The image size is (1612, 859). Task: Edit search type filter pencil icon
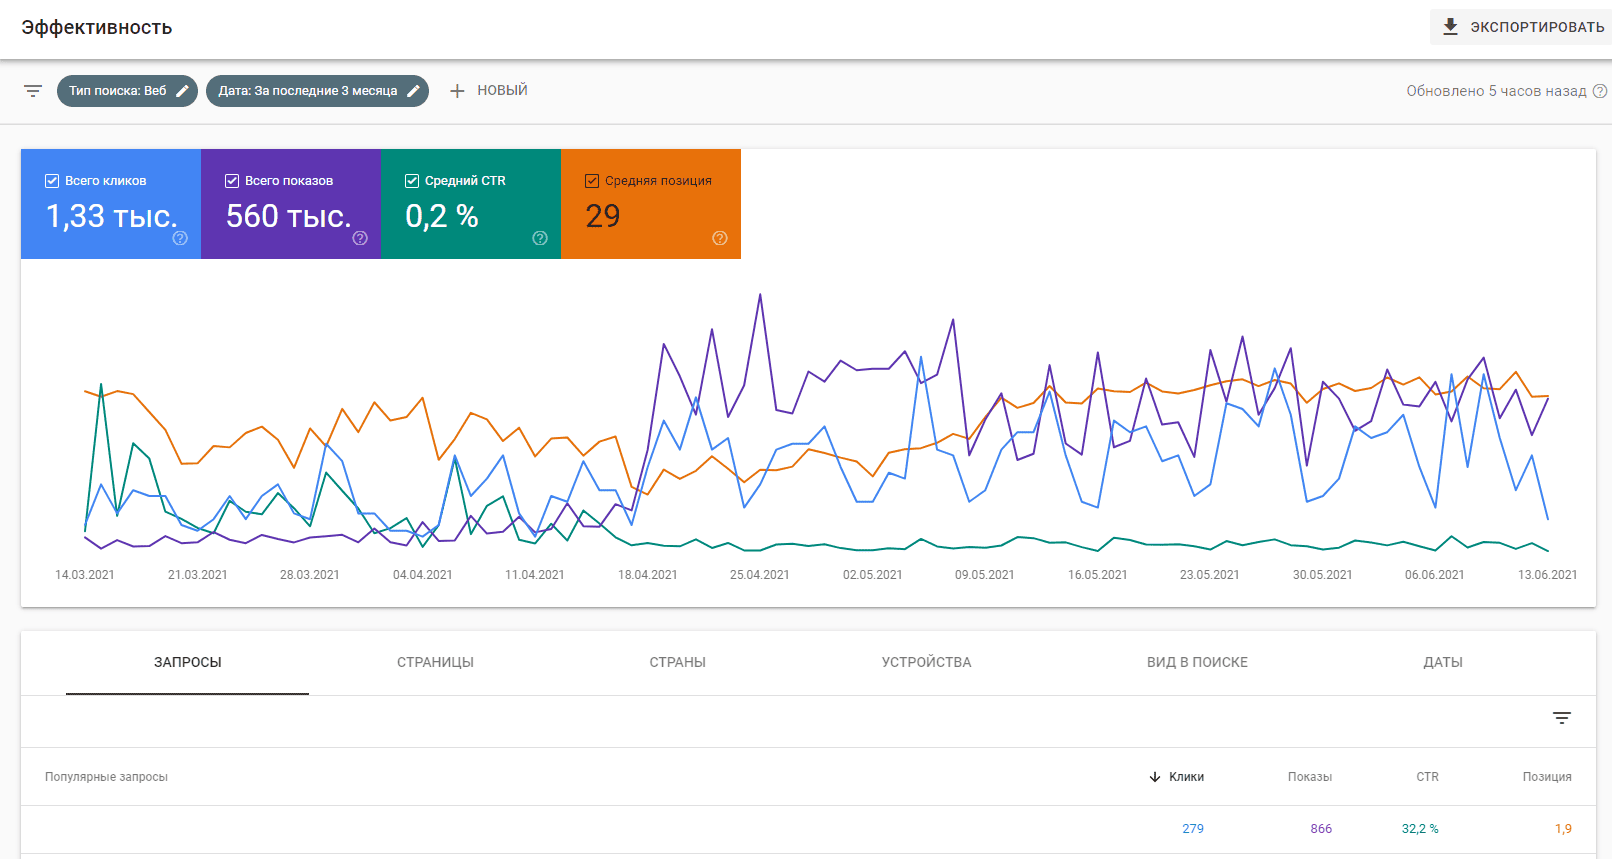tap(182, 91)
